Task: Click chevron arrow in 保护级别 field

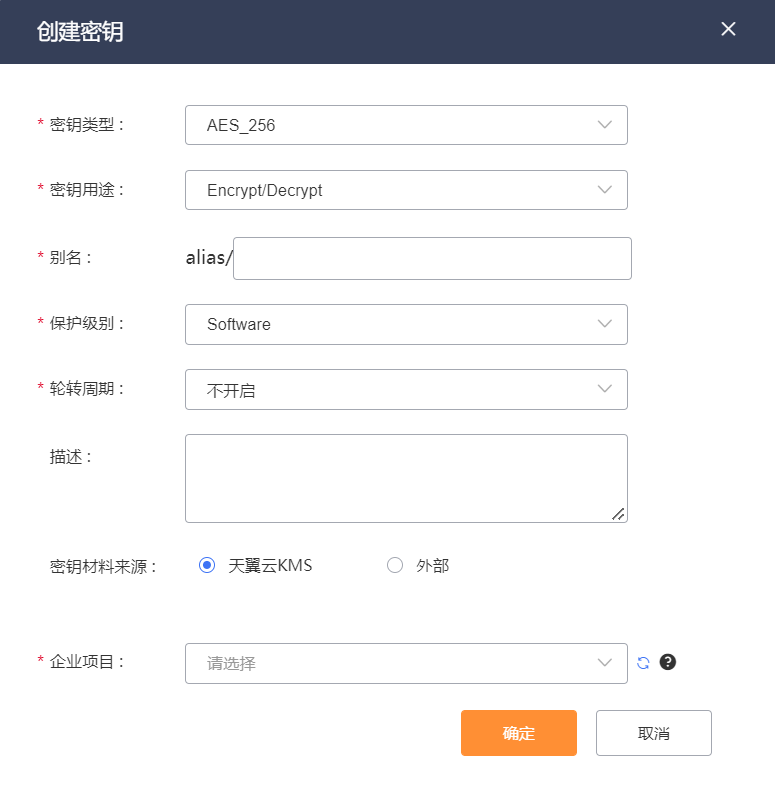Action: click(x=604, y=324)
